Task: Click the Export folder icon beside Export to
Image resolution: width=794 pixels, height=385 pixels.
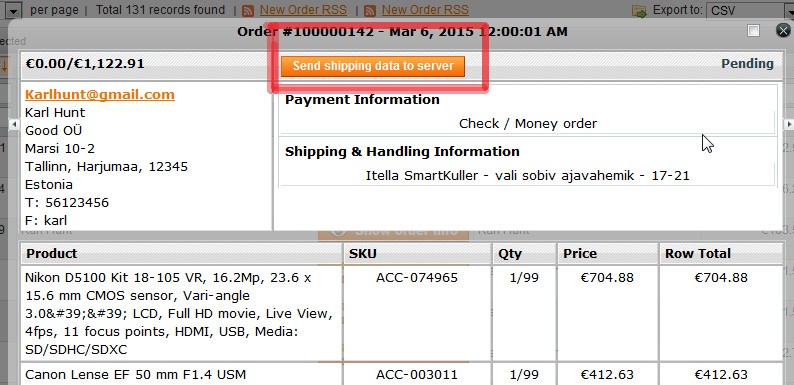Action: 640,11
